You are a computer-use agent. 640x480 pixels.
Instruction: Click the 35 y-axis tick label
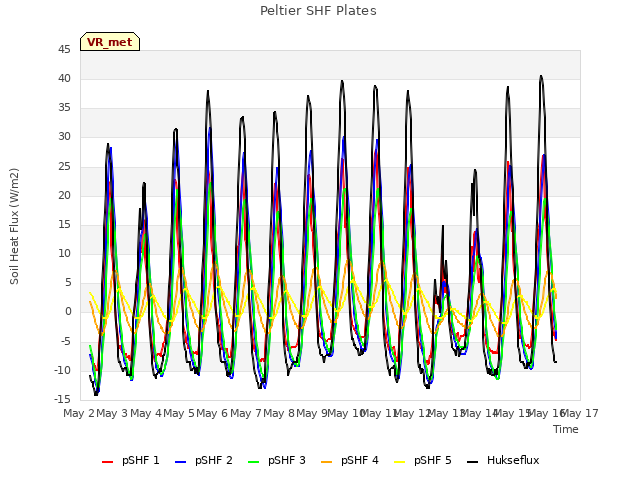click(x=64, y=108)
